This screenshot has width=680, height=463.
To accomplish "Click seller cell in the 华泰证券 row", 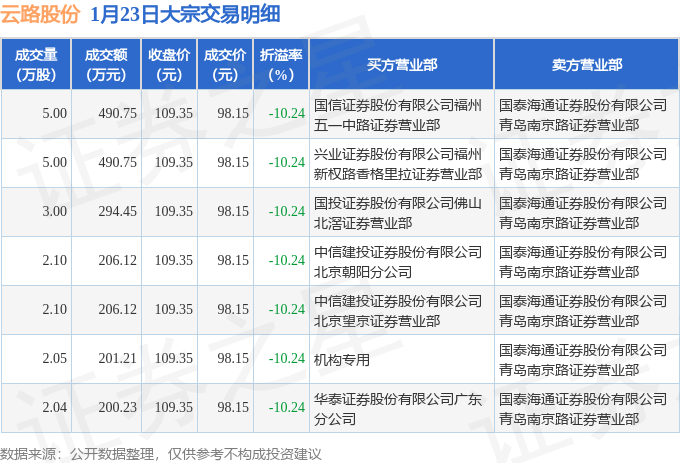I will [587, 408].
